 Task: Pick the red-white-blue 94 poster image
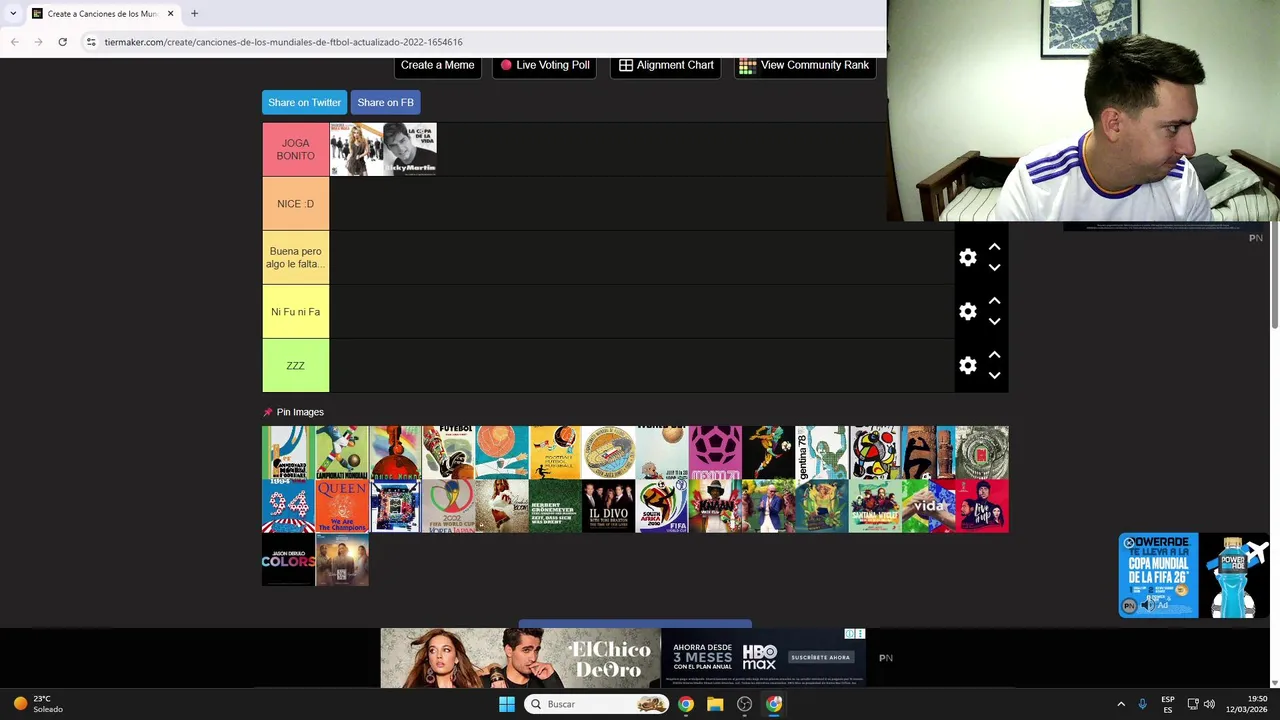(288, 506)
